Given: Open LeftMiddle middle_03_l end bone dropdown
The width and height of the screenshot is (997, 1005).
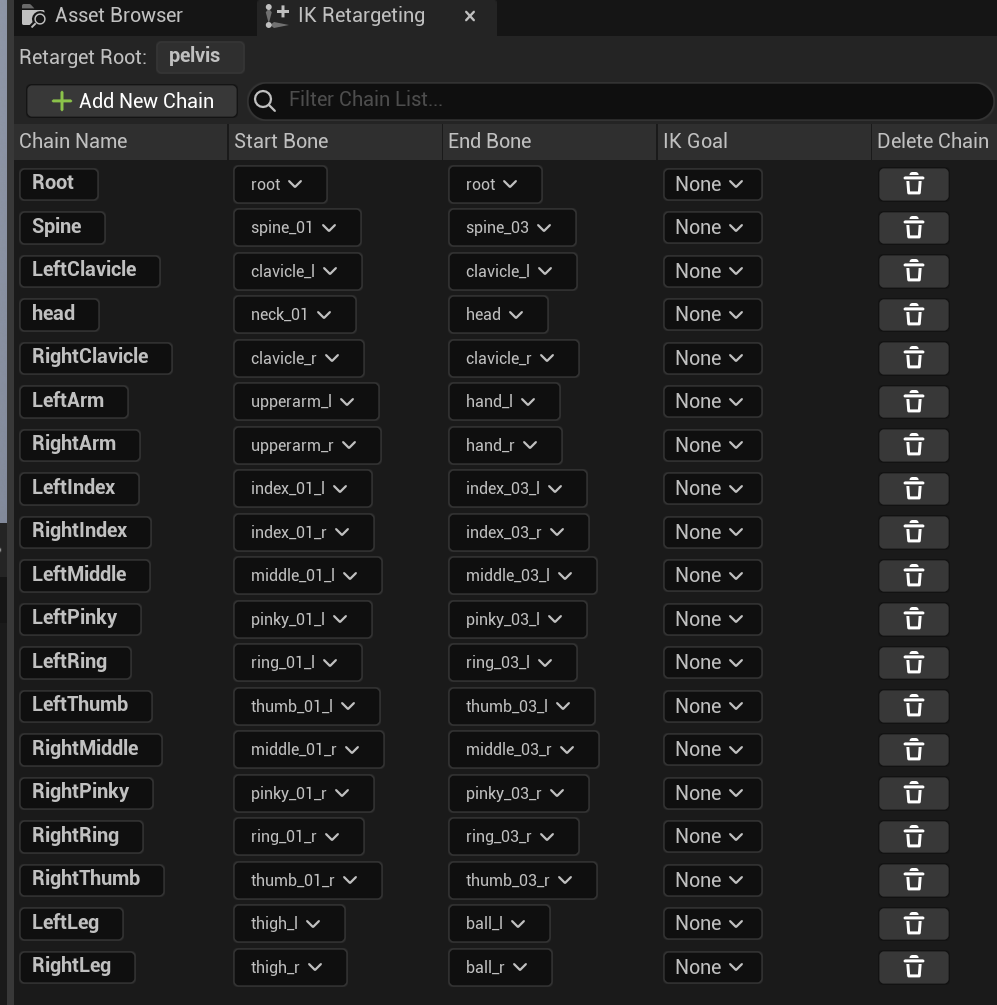Looking at the screenshot, I should pyautogui.click(x=522, y=576).
